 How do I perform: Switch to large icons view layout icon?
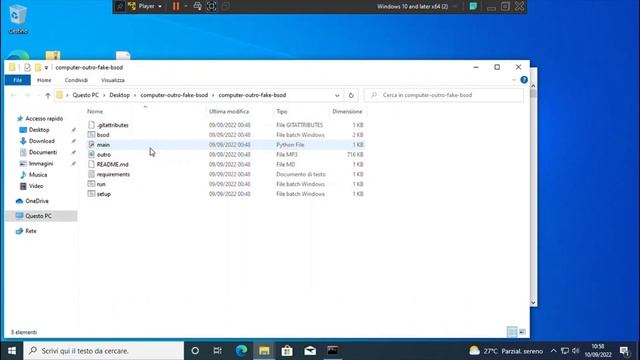(x=522, y=332)
